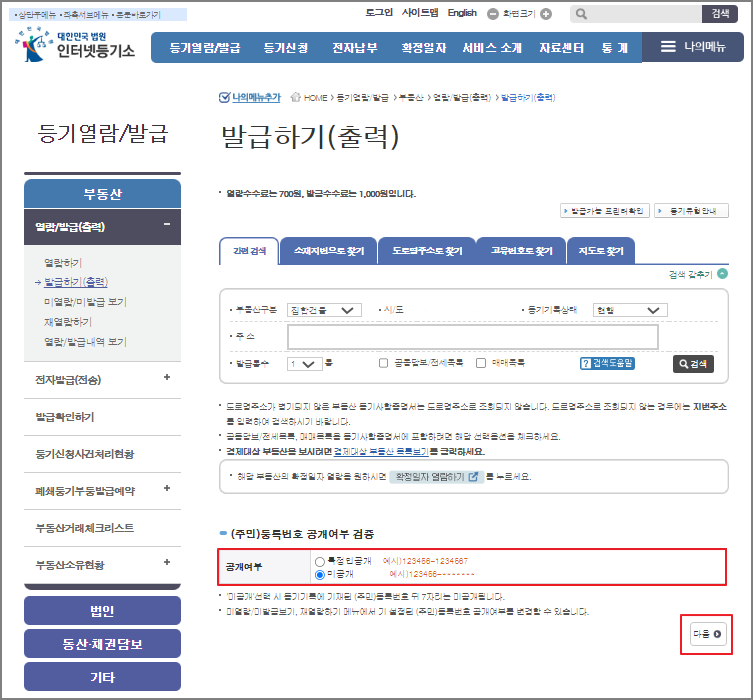Switch to 간편 검색 tab
The width and height of the screenshot is (753, 700).
pos(249,251)
